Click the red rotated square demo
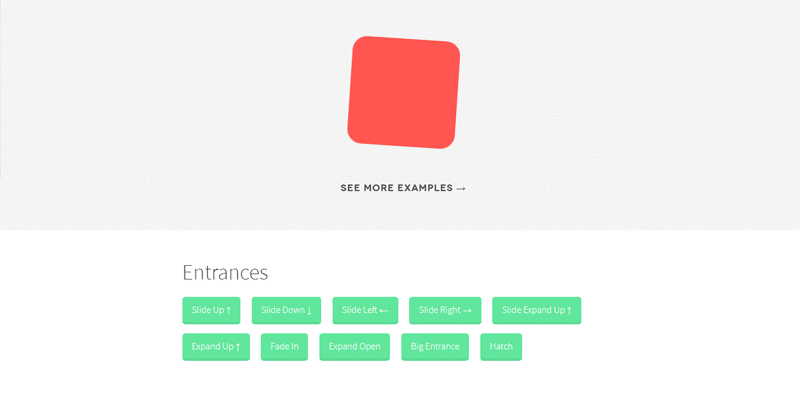The width and height of the screenshot is (800, 400). (404, 92)
